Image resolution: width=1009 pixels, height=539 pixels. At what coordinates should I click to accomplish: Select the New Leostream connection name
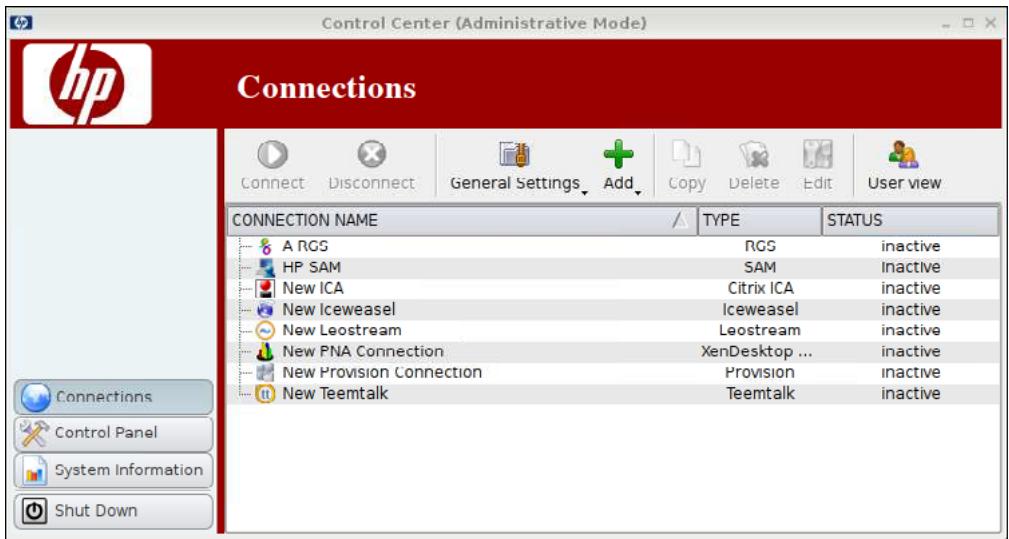click(342, 331)
